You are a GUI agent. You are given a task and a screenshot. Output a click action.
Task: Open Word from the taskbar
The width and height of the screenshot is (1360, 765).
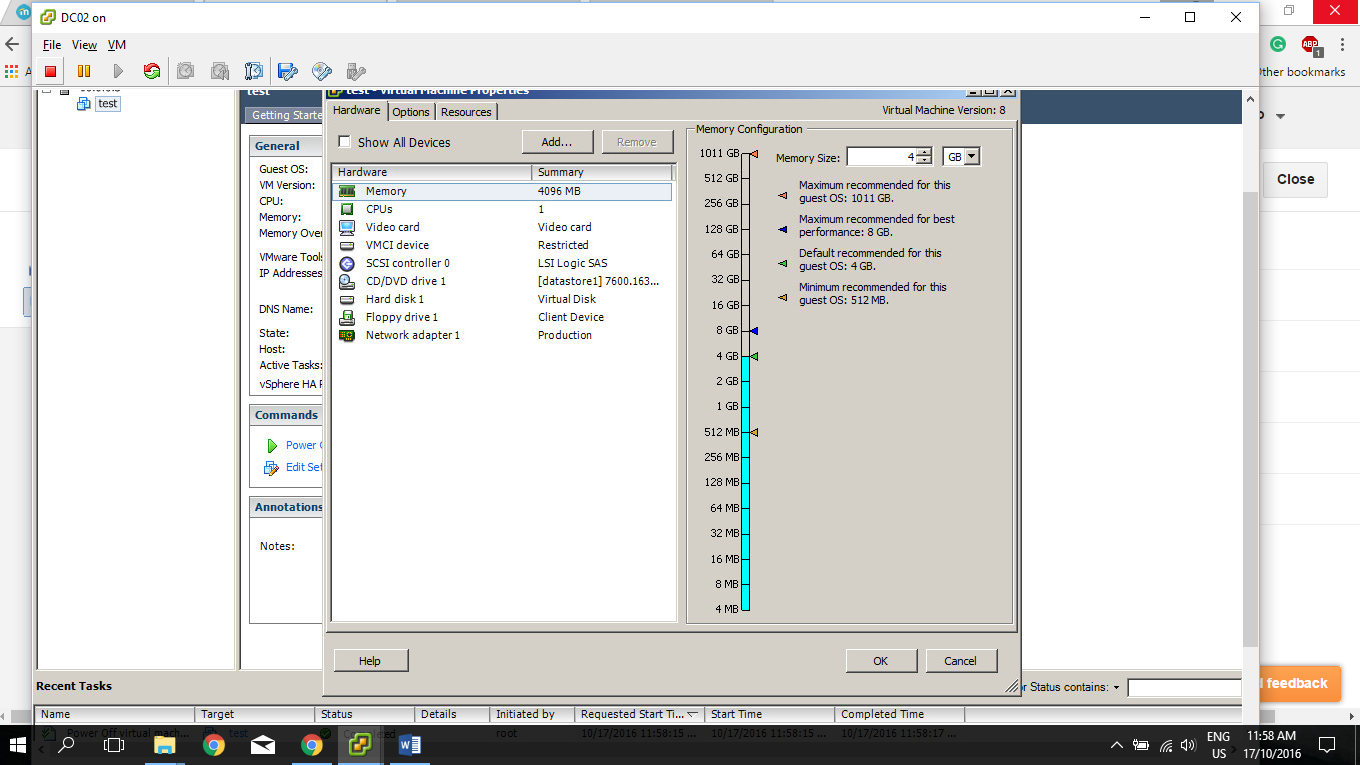410,745
